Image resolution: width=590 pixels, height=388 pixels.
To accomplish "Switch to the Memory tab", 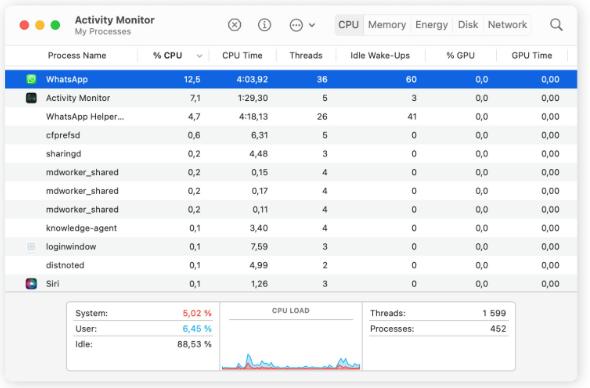I will 387,25.
